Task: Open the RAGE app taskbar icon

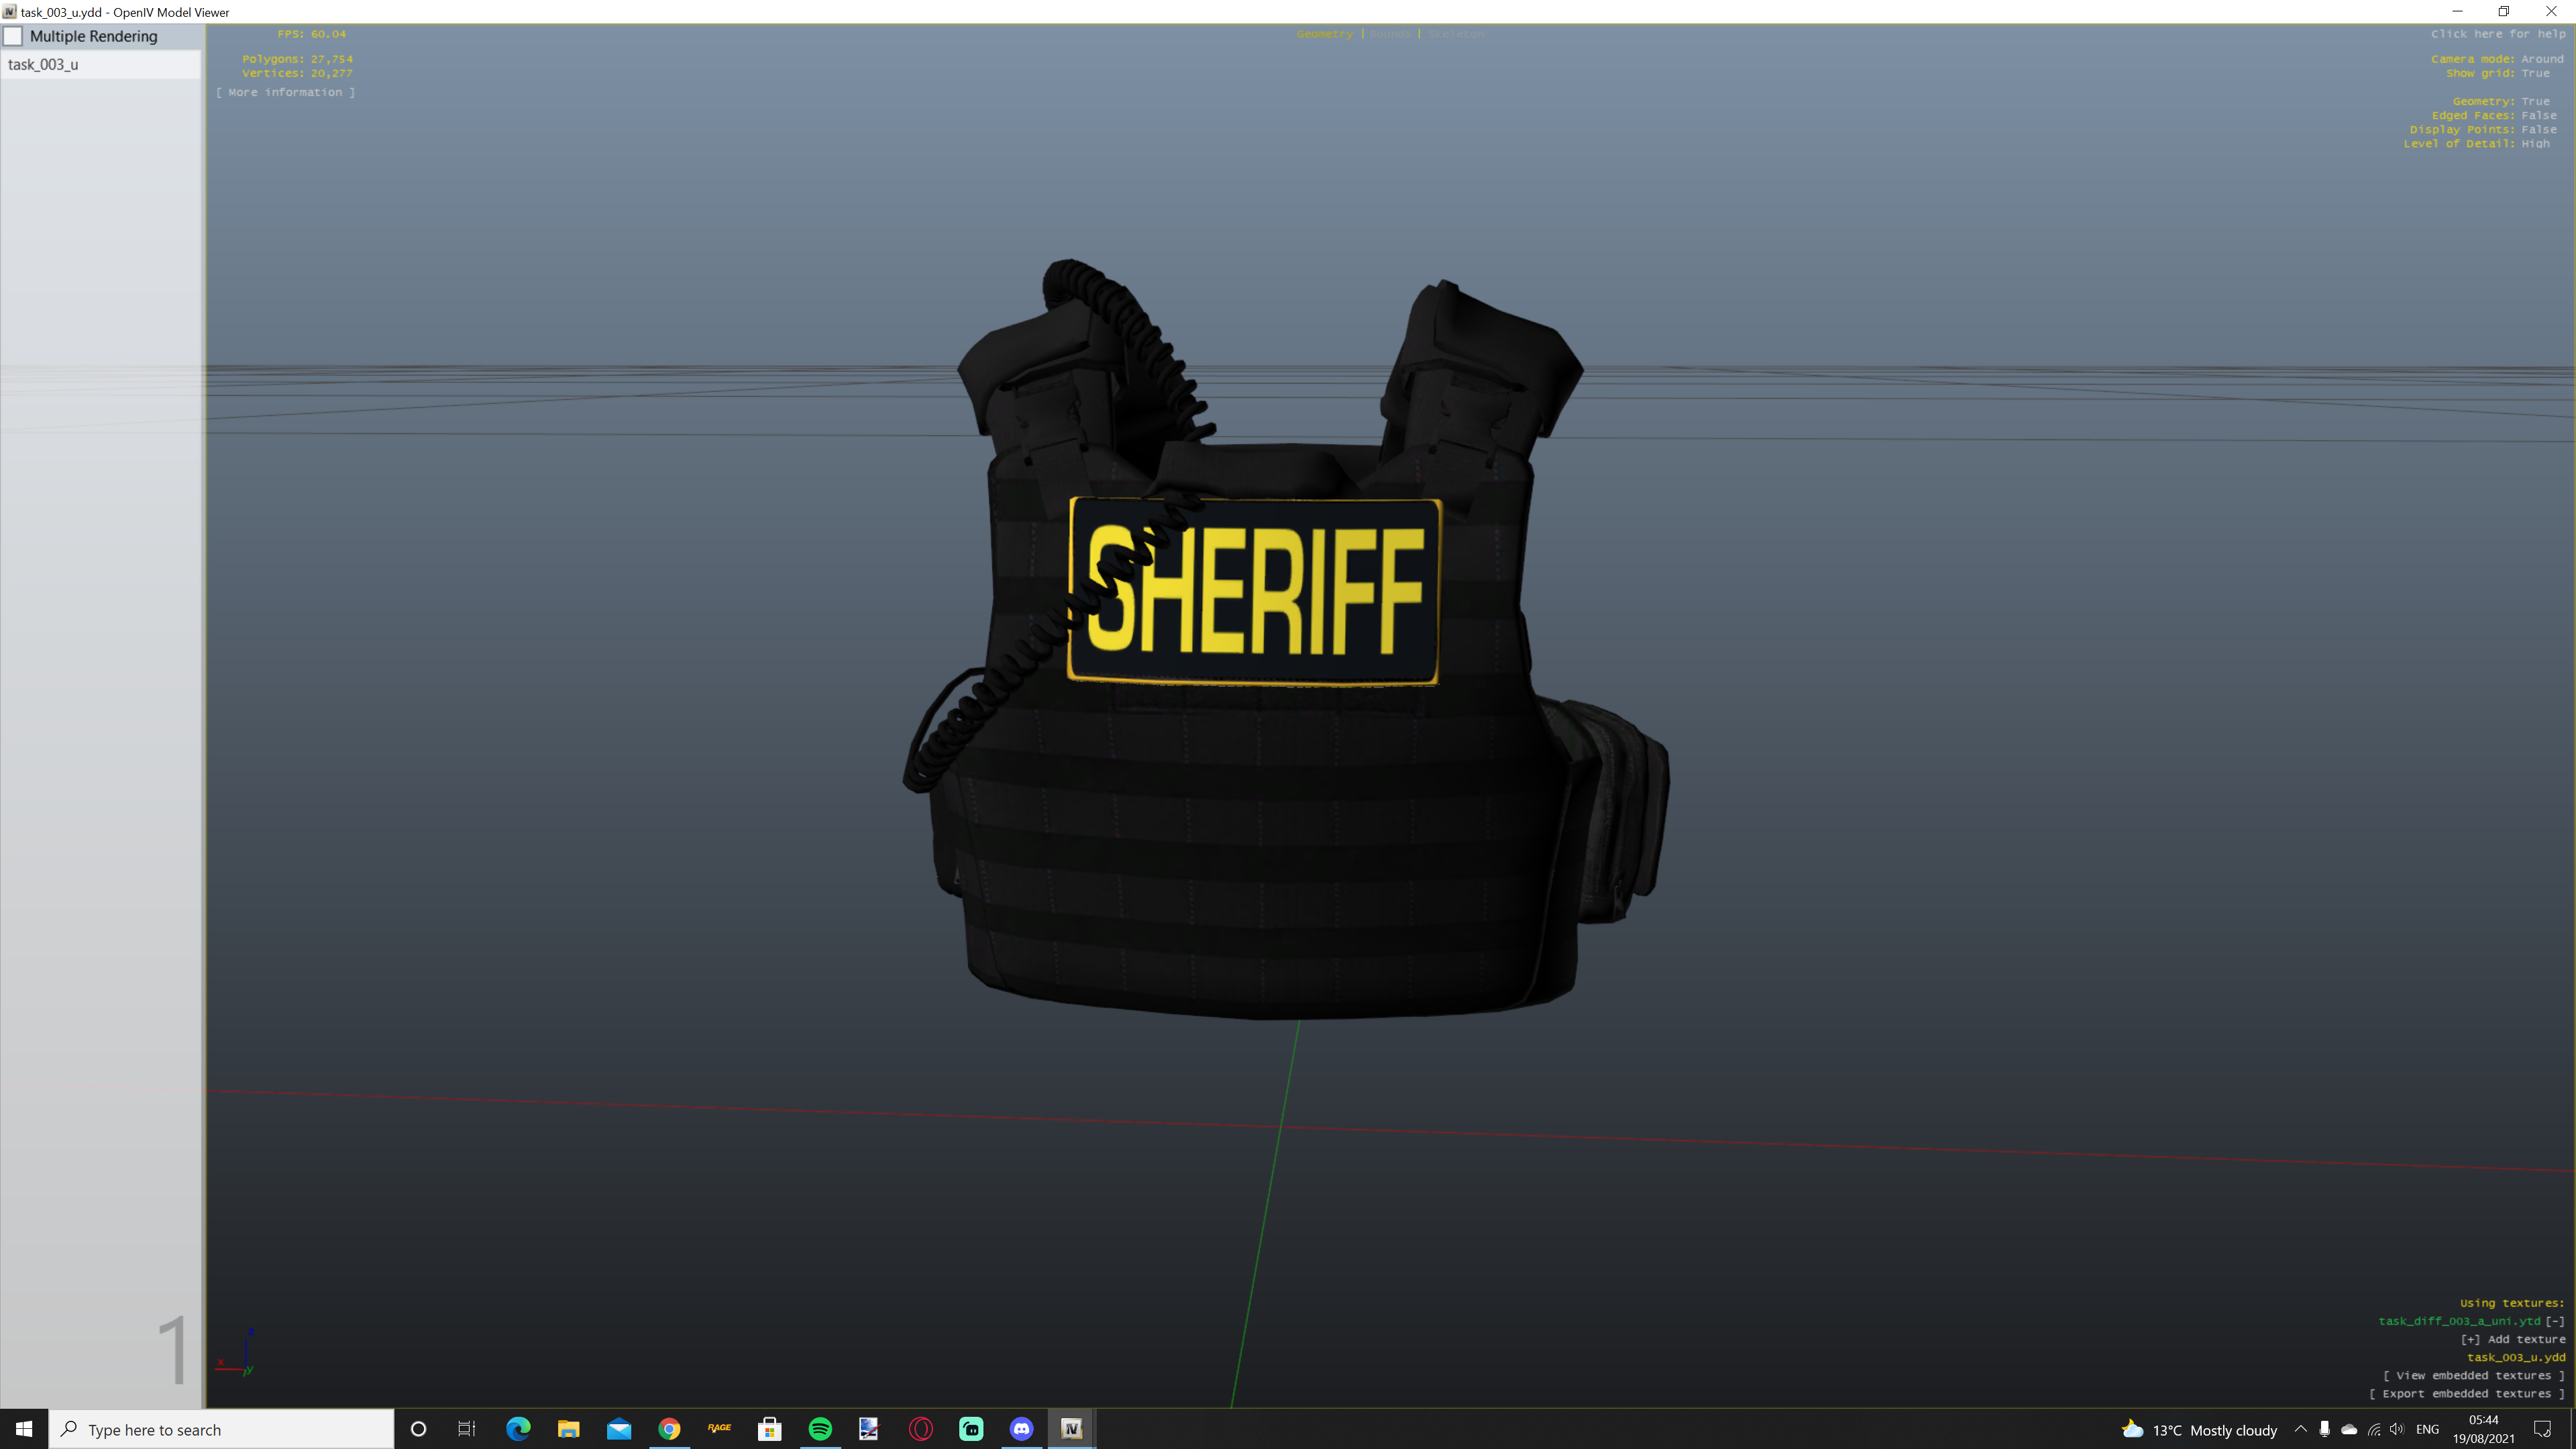Action: 719,1429
